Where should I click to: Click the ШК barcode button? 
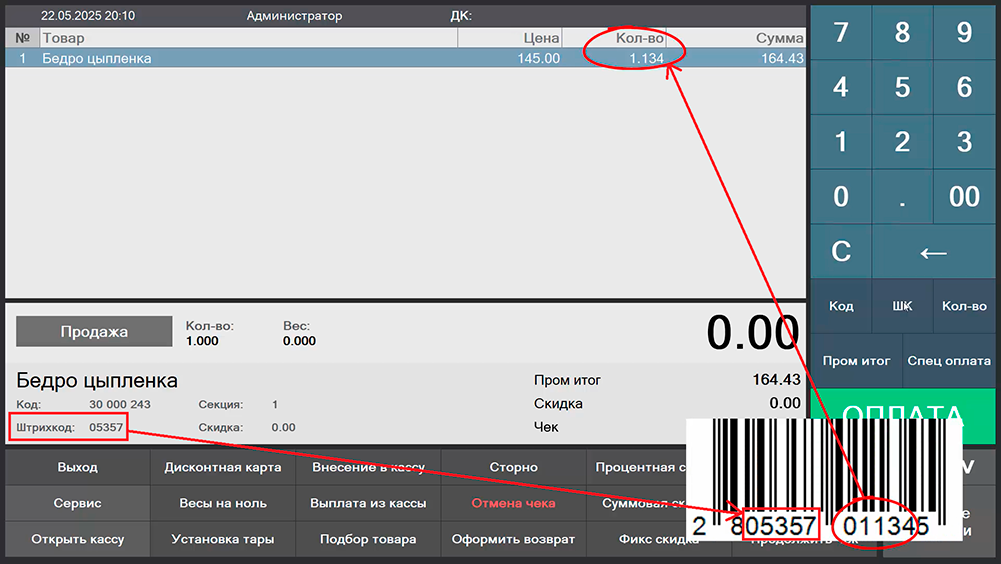902,306
